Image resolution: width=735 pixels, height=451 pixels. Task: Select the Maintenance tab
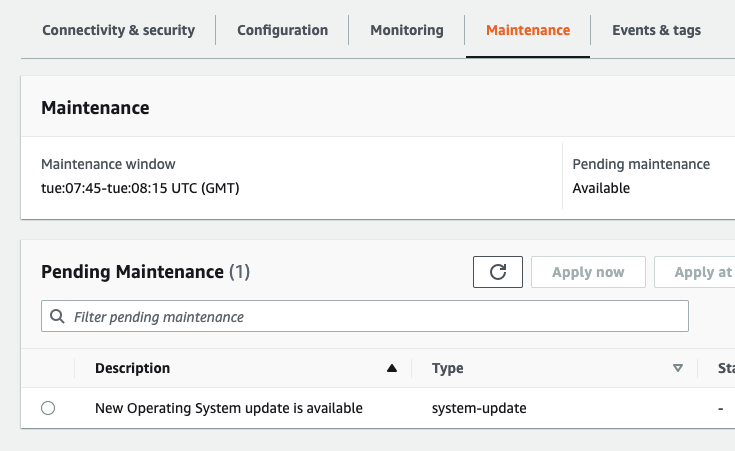pyautogui.click(x=527, y=30)
